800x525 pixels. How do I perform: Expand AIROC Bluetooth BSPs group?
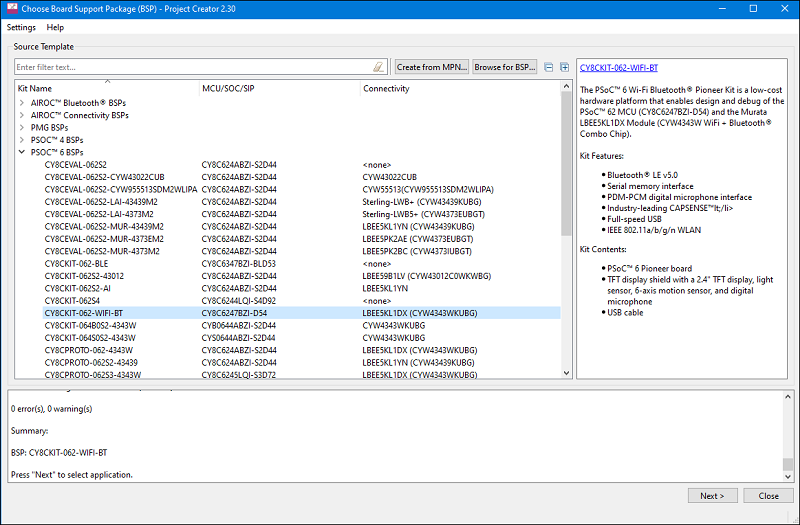click(22, 103)
